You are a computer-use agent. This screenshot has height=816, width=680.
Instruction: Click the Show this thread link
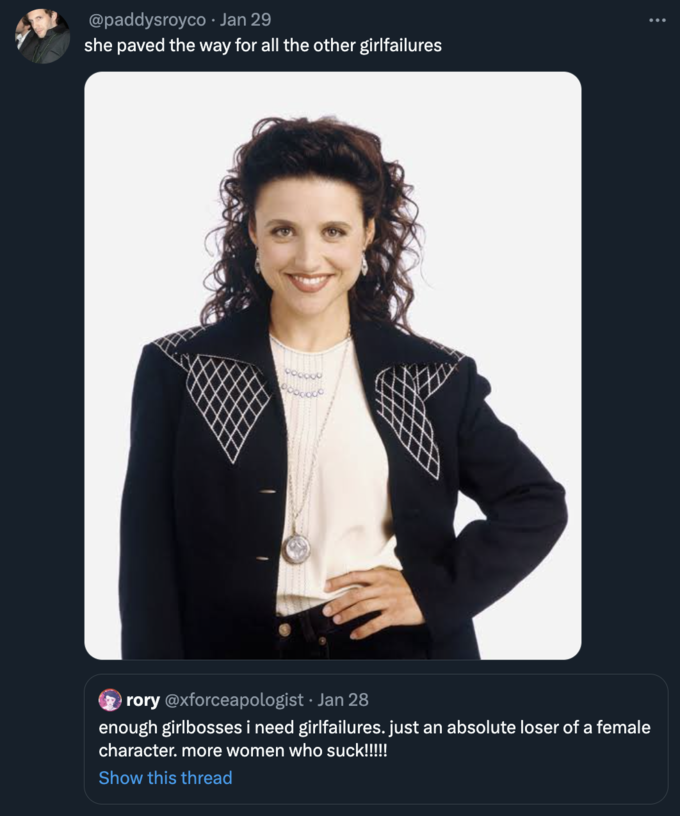click(x=165, y=778)
